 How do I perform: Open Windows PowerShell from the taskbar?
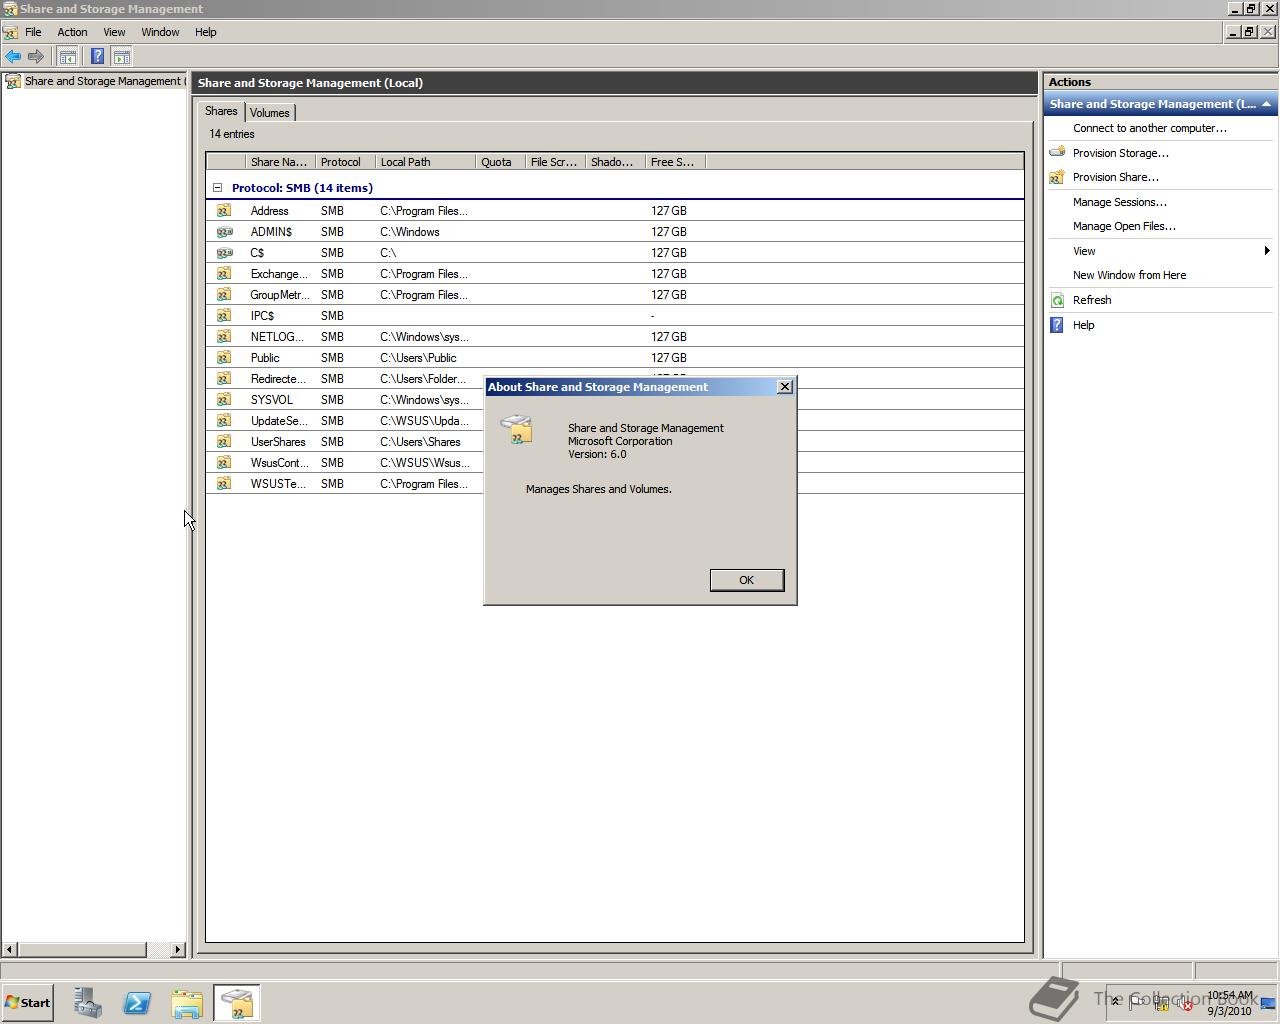click(x=137, y=1003)
